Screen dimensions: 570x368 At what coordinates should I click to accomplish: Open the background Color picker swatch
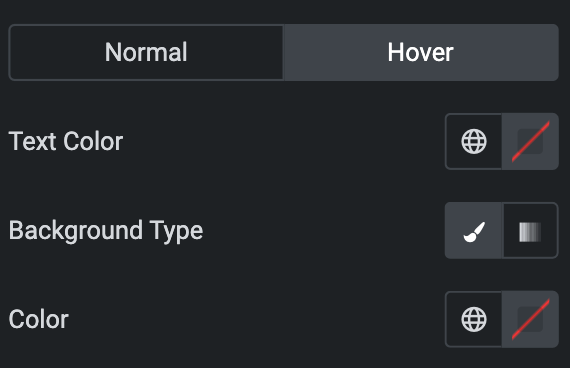pyautogui.click(x=530, y=319)
